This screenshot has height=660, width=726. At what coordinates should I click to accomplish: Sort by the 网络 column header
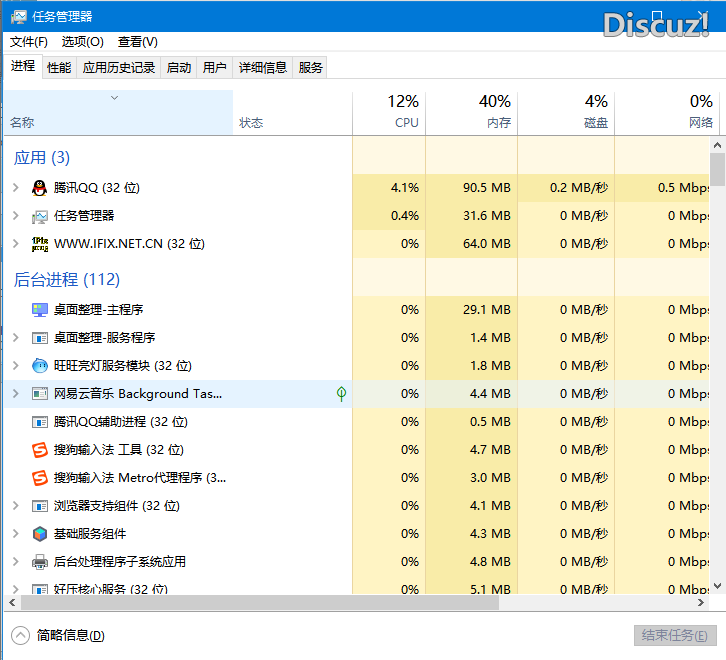[x=667, y=113]
